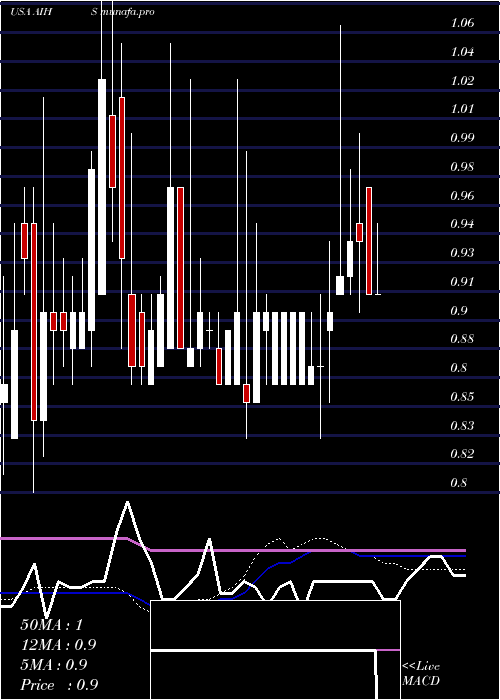Select the 0.85 price axis label
This screenshot has width=500, height=700.
tap(462, 396)
